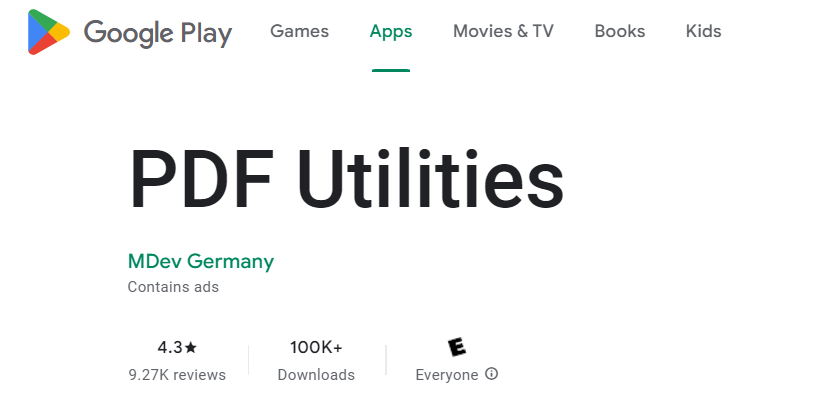The width and height of the screenshot is (820, 409).
Task: Switch to the Movies & TV tab
Action: [x=503, y=31]
